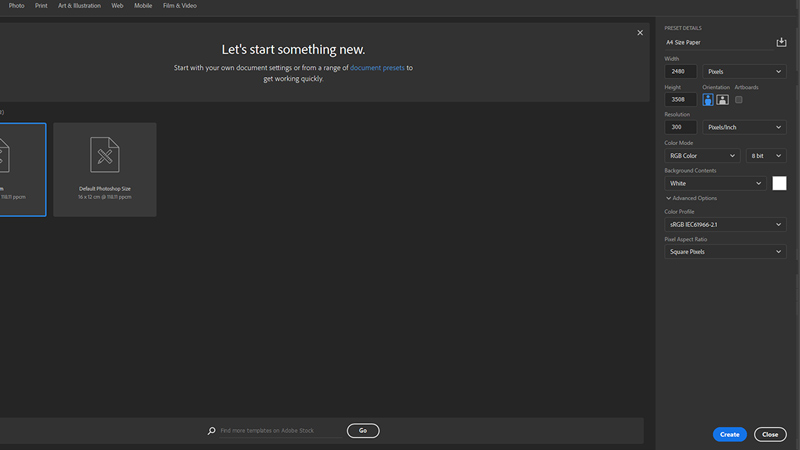Switch to the Photo tab

[x=16, y=6]
